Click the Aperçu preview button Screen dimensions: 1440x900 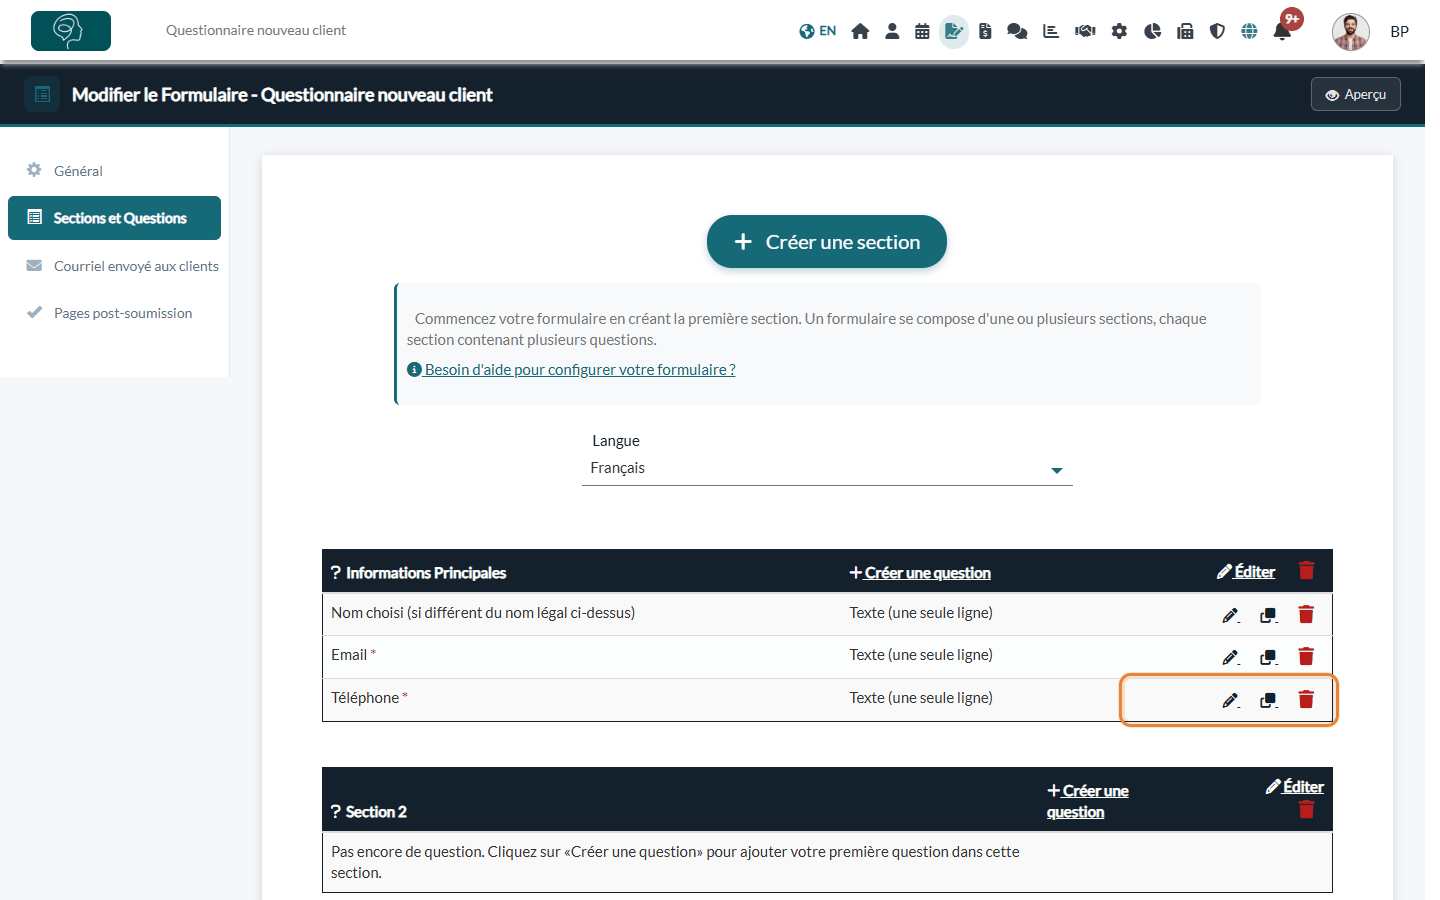(1356, 95)
